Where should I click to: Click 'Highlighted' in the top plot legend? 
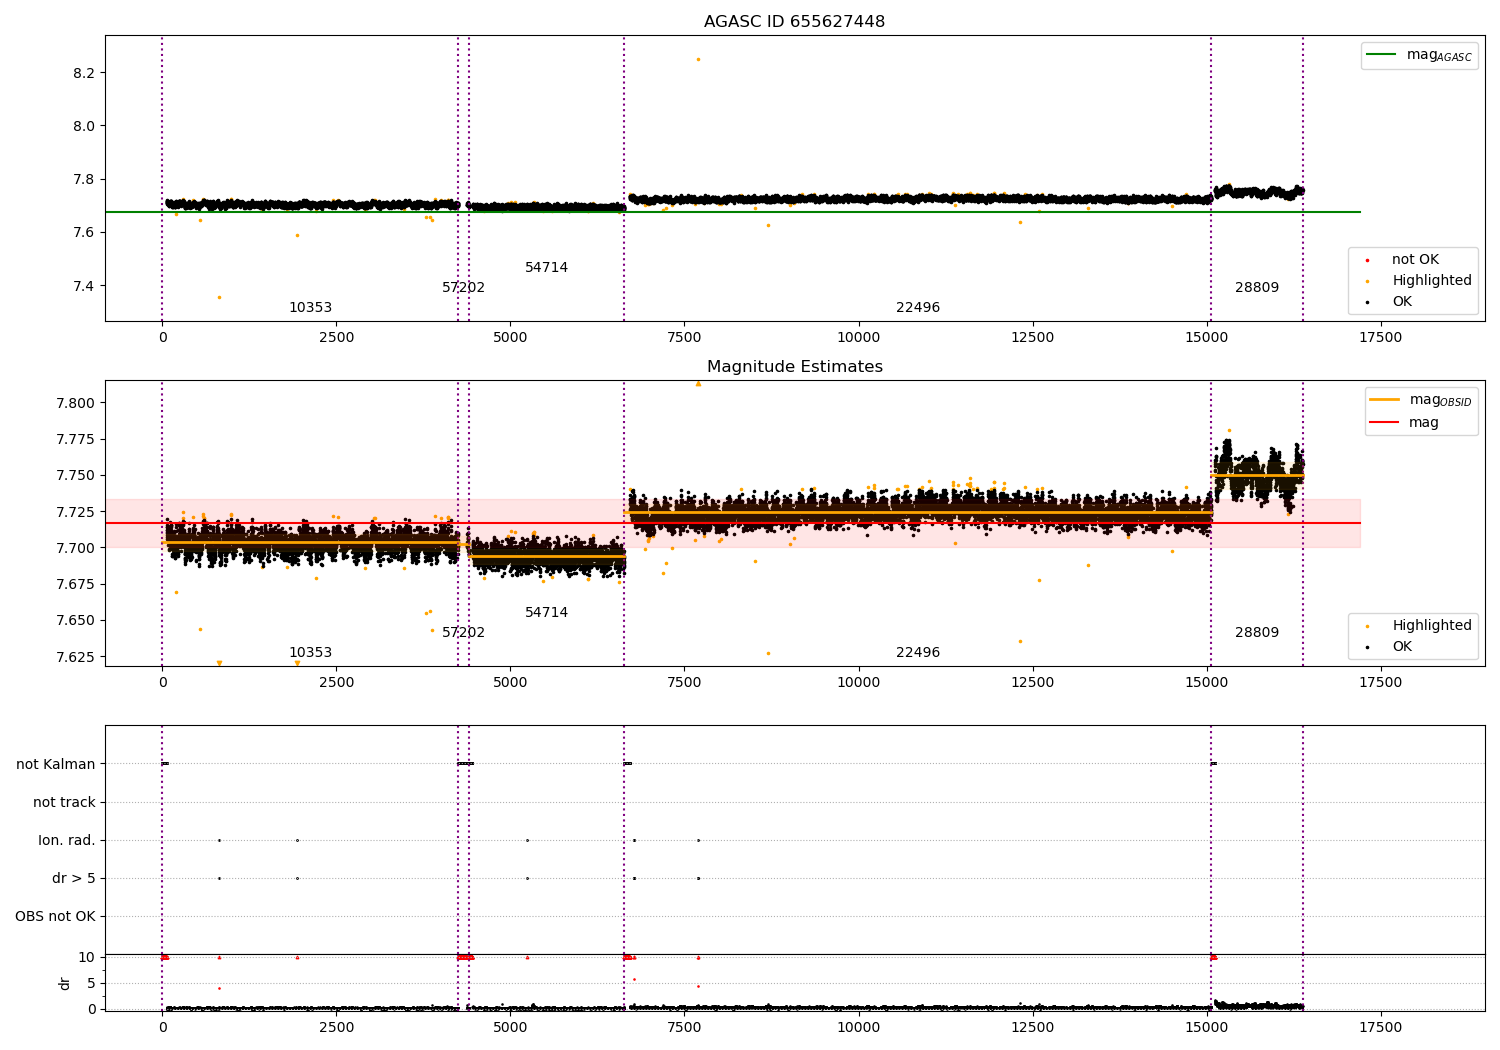point(1432,281)
